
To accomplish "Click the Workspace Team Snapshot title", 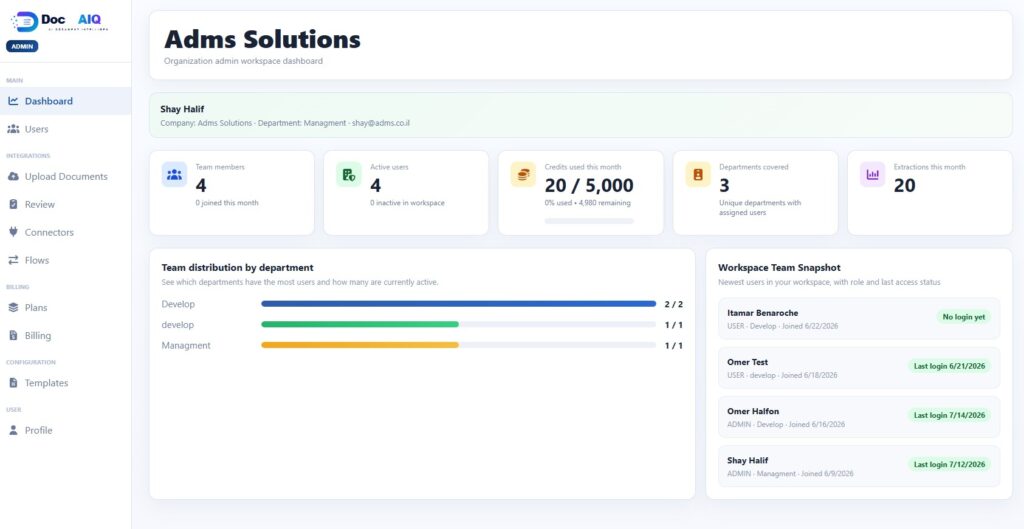I will point(779,268).
